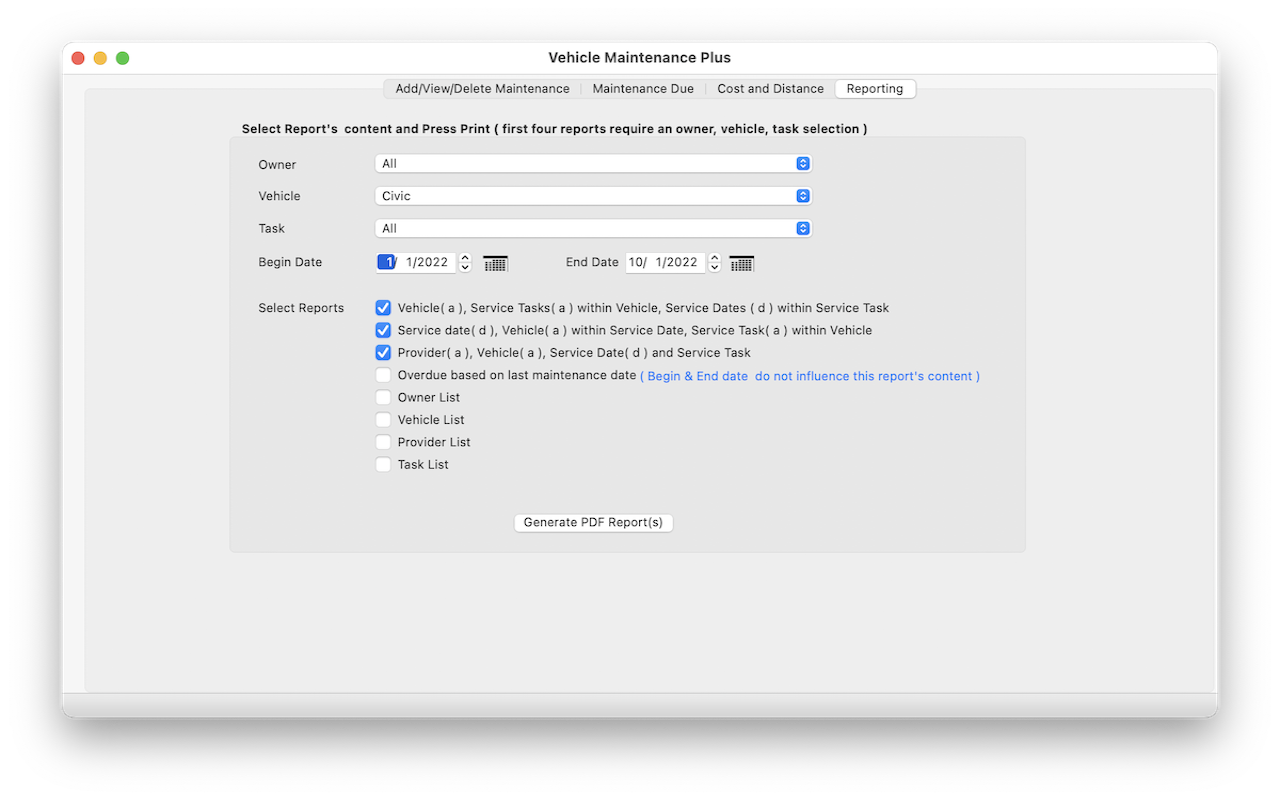
Task: Open the Owner dropdown
Action: coord(593,163)
